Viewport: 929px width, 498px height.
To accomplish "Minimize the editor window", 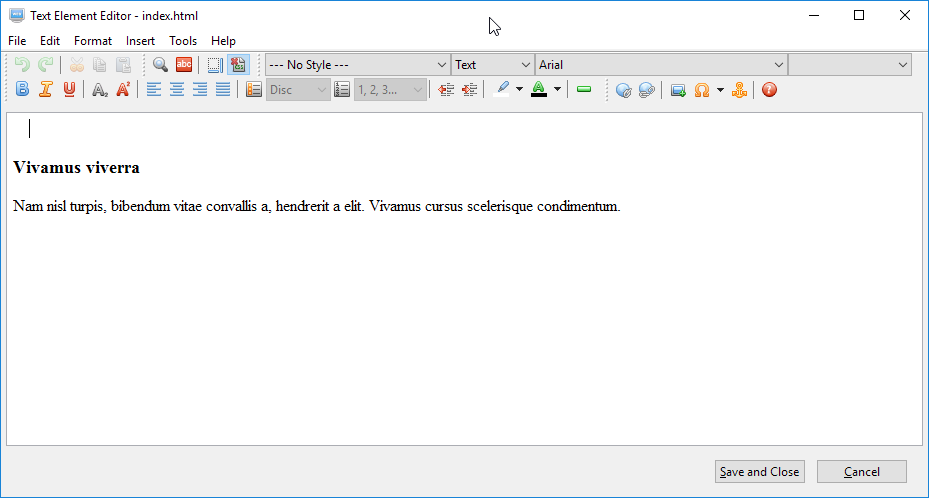I will pyautogui.click(x=814, y=15).
